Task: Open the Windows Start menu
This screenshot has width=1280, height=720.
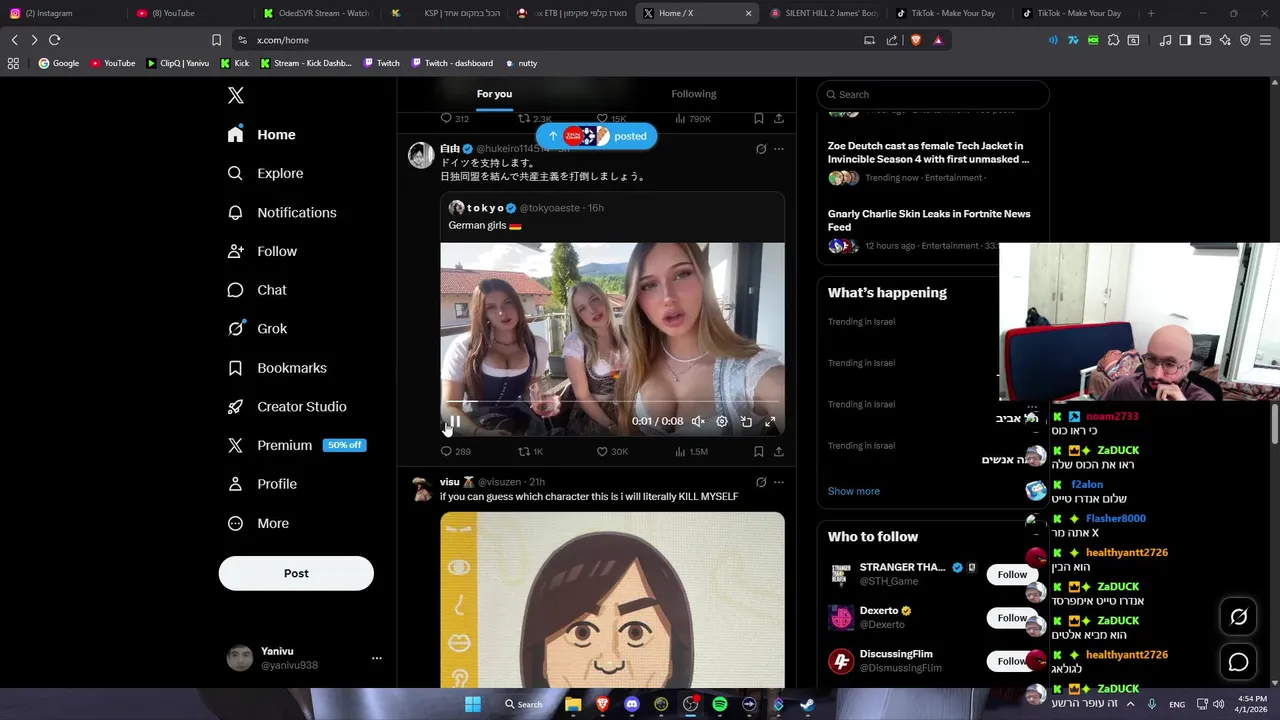Action: (473, 704)
